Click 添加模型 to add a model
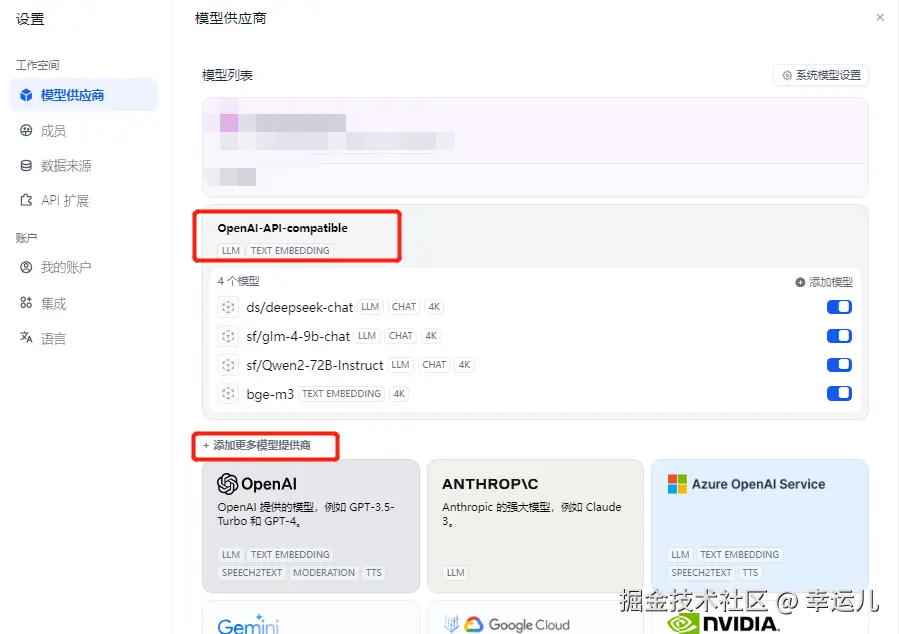This screenshot has height=634, width=899. click(824, 282)
